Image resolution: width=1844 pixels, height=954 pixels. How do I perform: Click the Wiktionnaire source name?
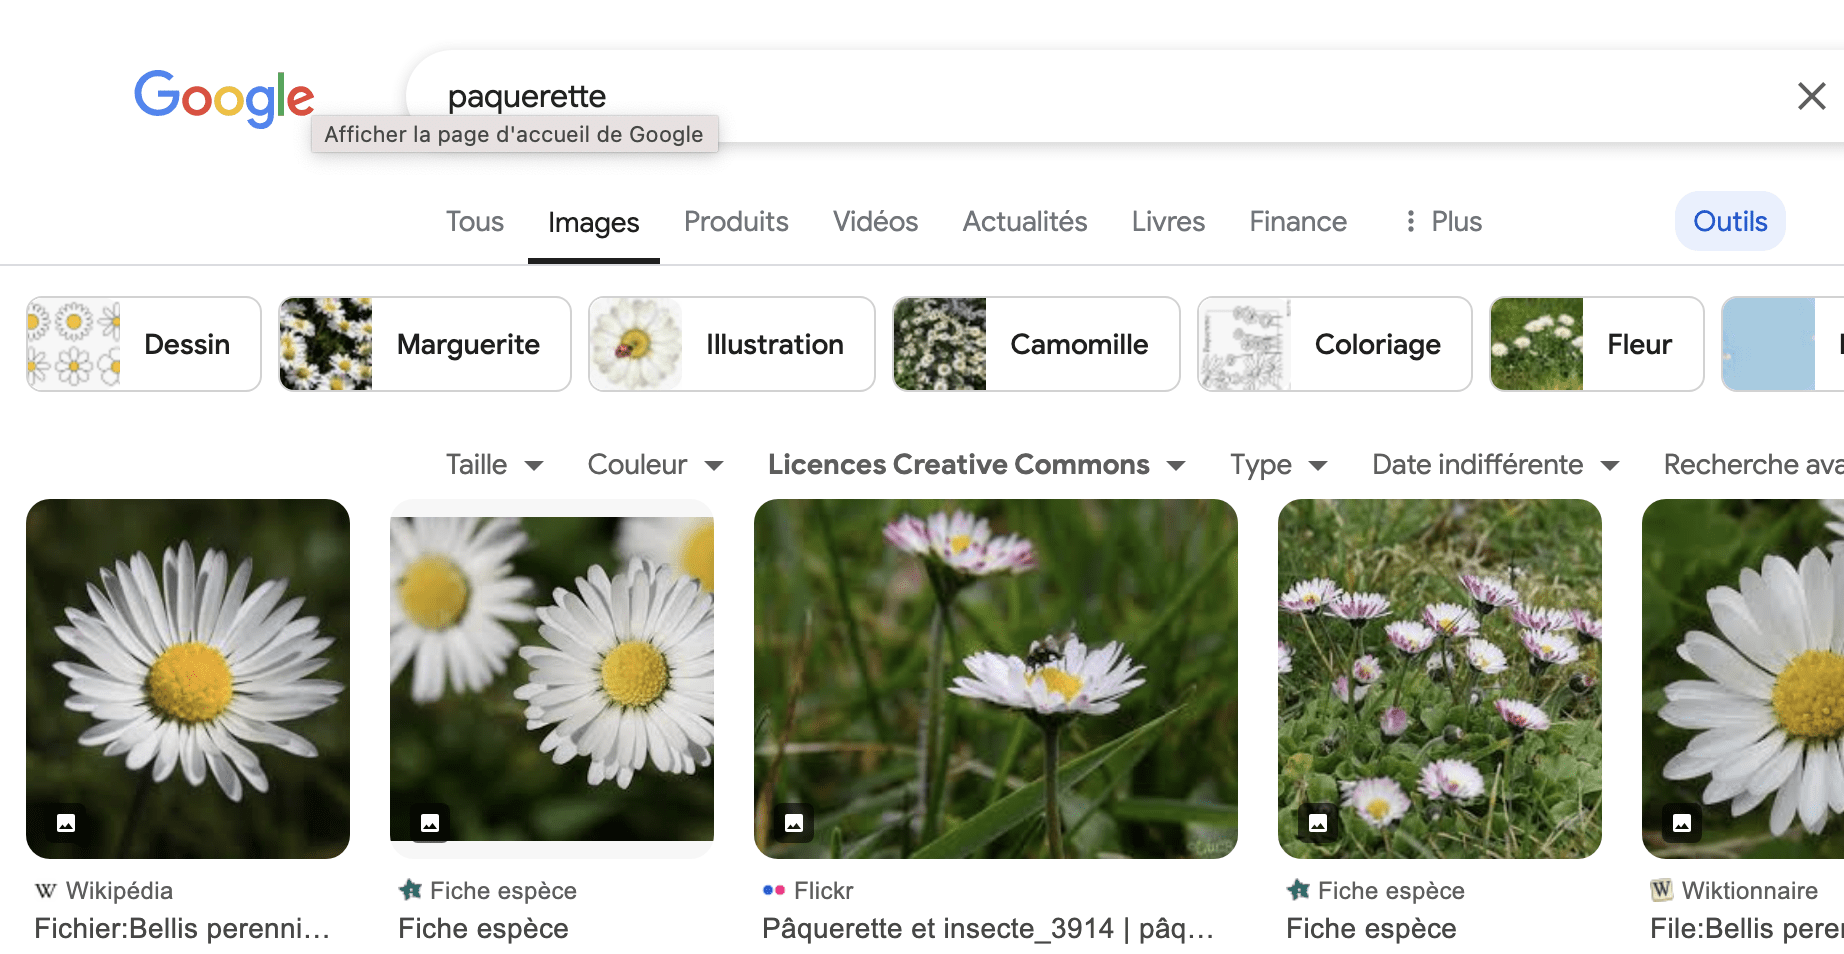1750,890
